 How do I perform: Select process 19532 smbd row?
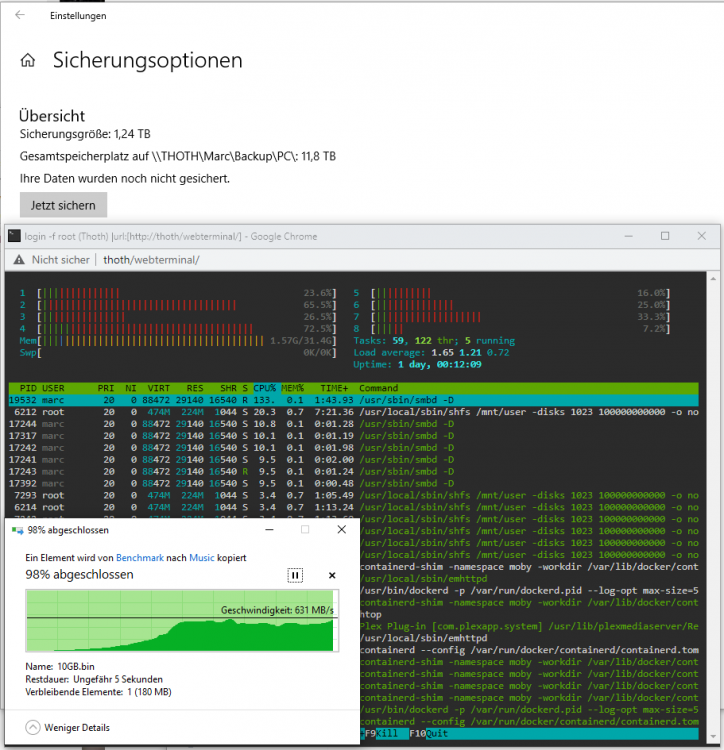click(353, 400)
